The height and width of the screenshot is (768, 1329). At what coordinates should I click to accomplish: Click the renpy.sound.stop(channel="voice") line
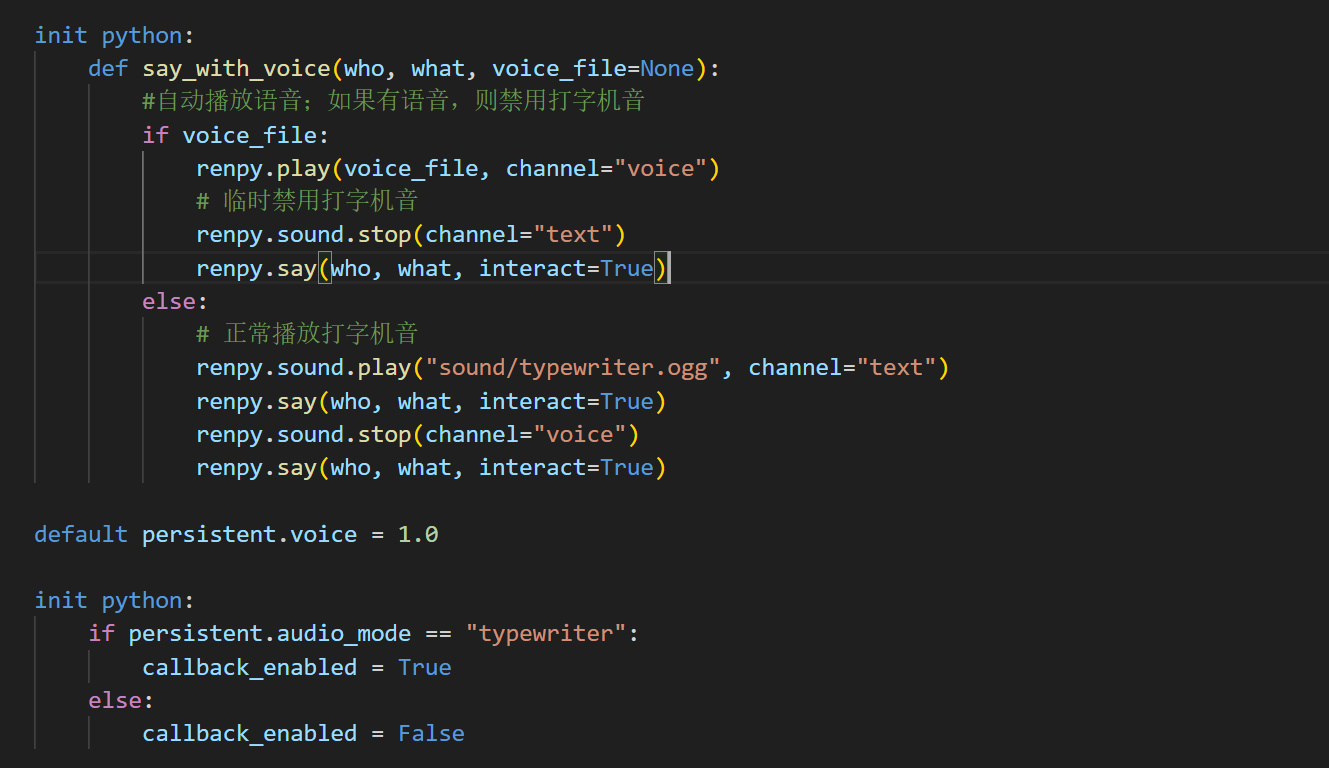point(417,434)
